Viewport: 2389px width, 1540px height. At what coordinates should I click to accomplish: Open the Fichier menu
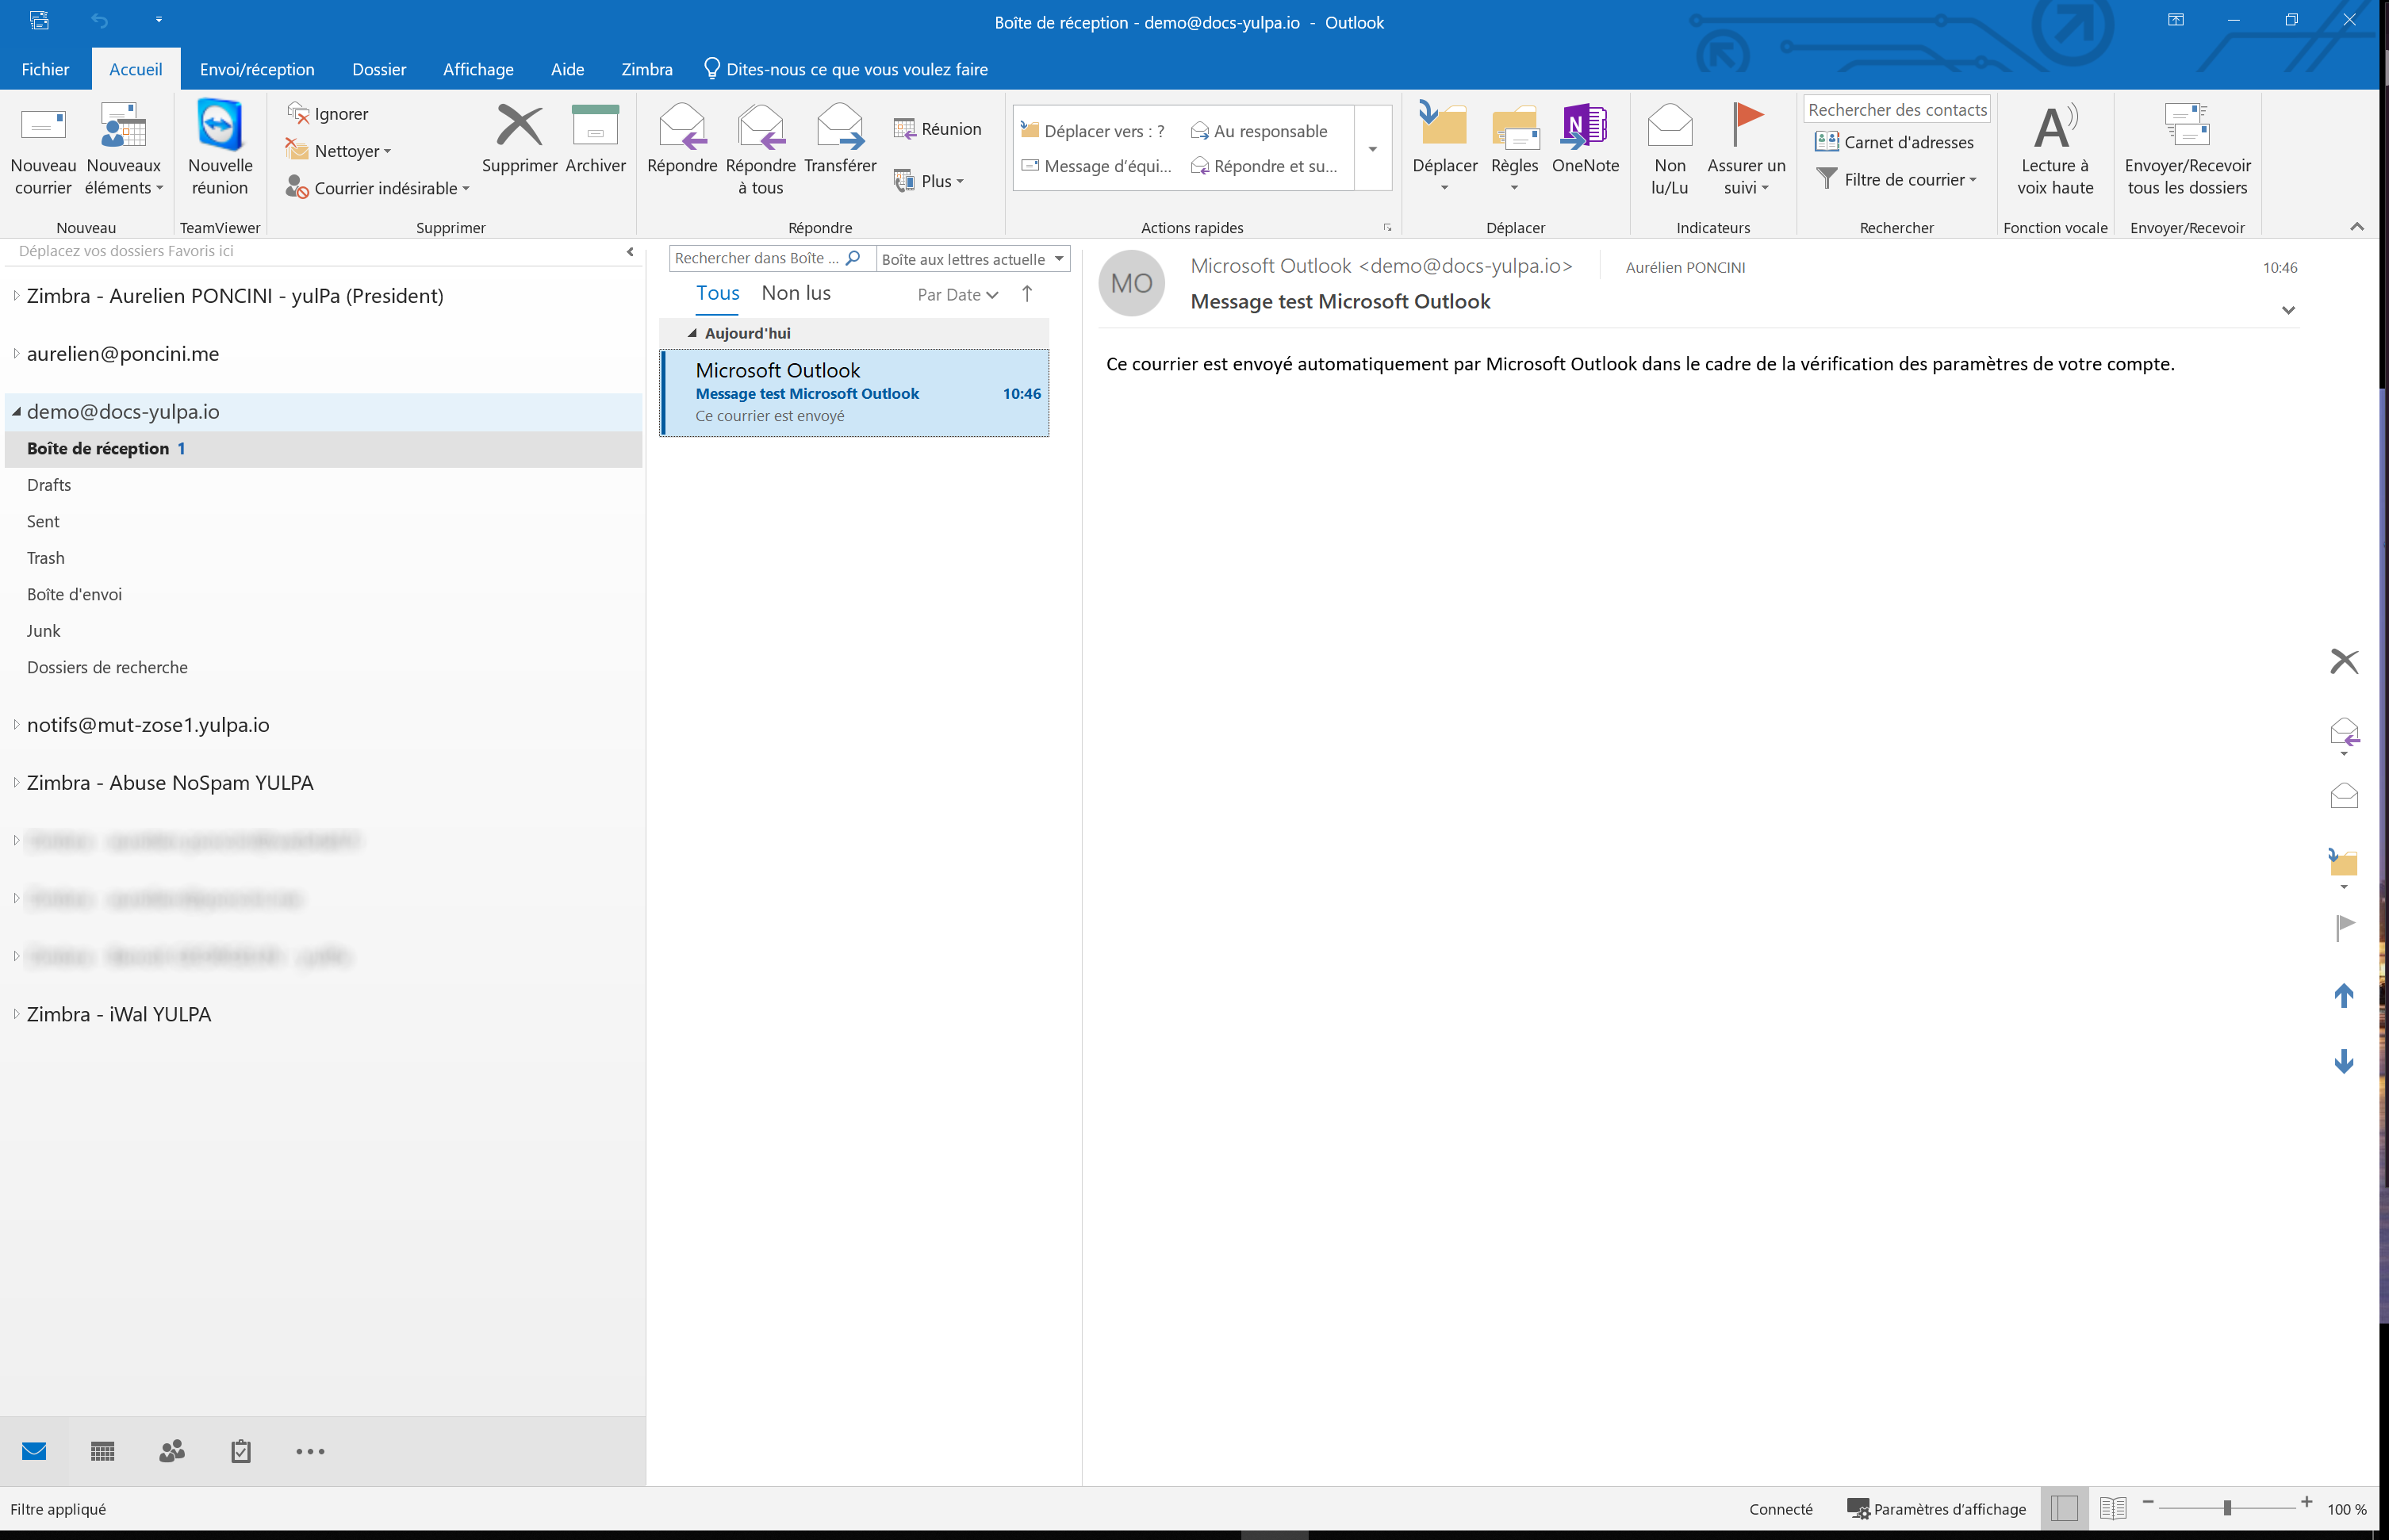(45, 69)
